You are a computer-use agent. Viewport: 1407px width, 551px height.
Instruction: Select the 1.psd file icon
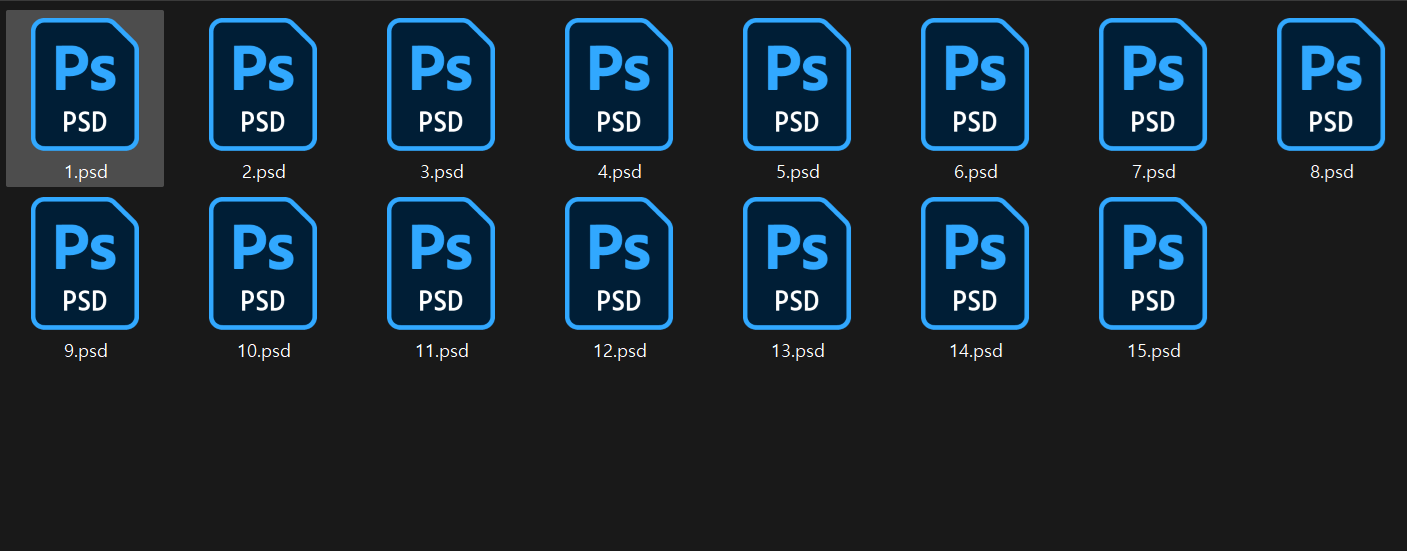pyautogui.click(x=85, y=84)
